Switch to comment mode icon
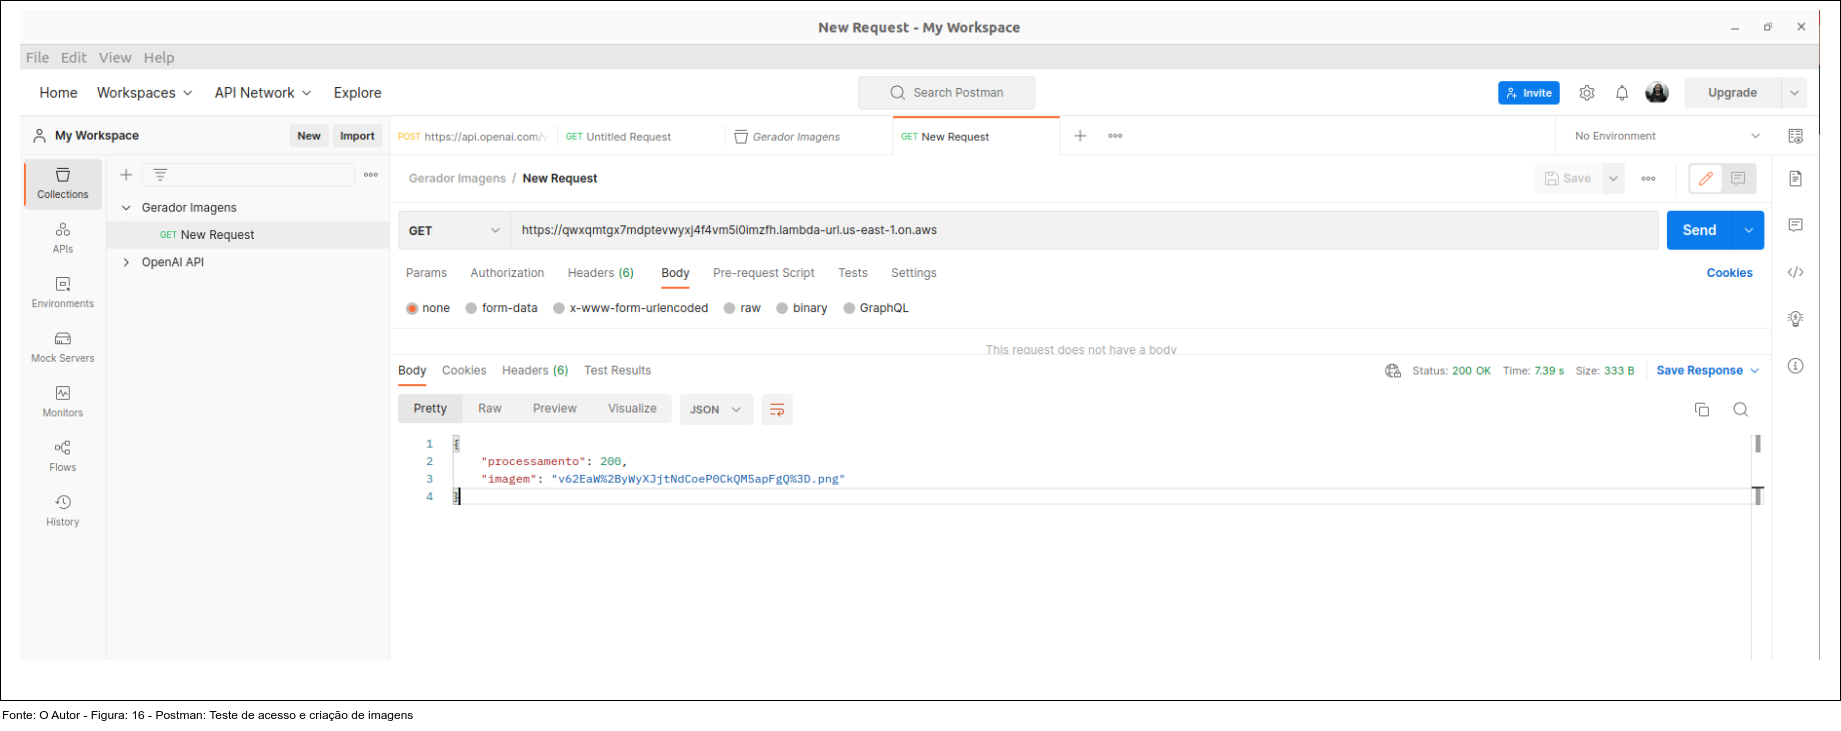 (1739, 179)
